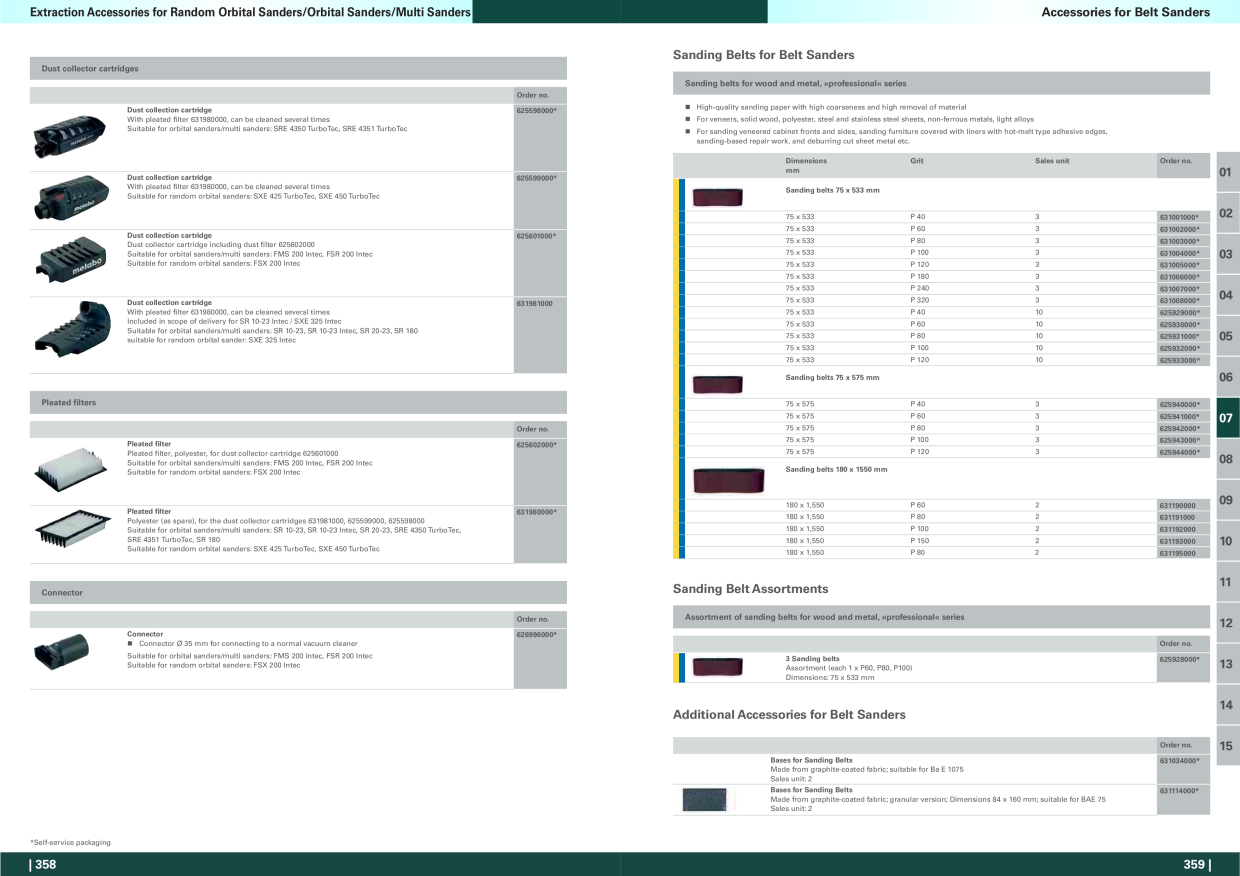This screenshot has width=1240, height=876.
Task: Click order number 631034000* for sanding belt base
Action: pos(1180,760)
